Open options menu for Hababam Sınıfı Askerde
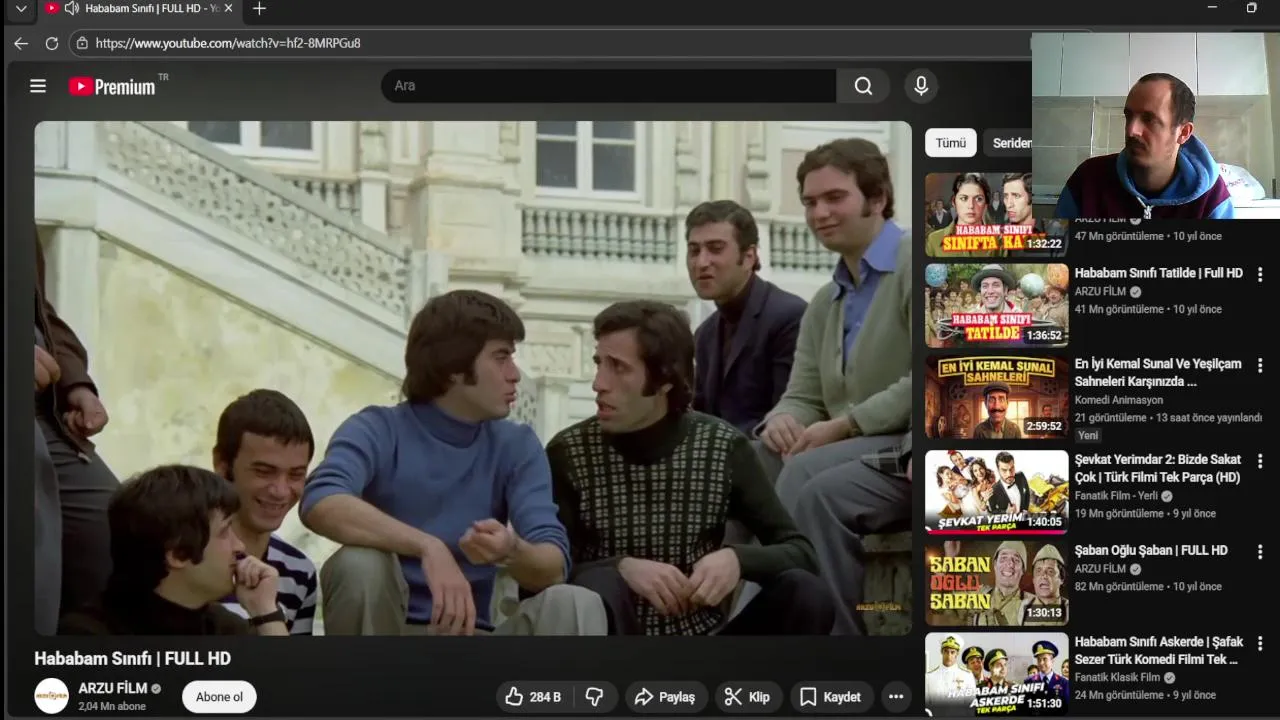The height and width of the screenshot is (720, 1280). [x=1260, y=643]
